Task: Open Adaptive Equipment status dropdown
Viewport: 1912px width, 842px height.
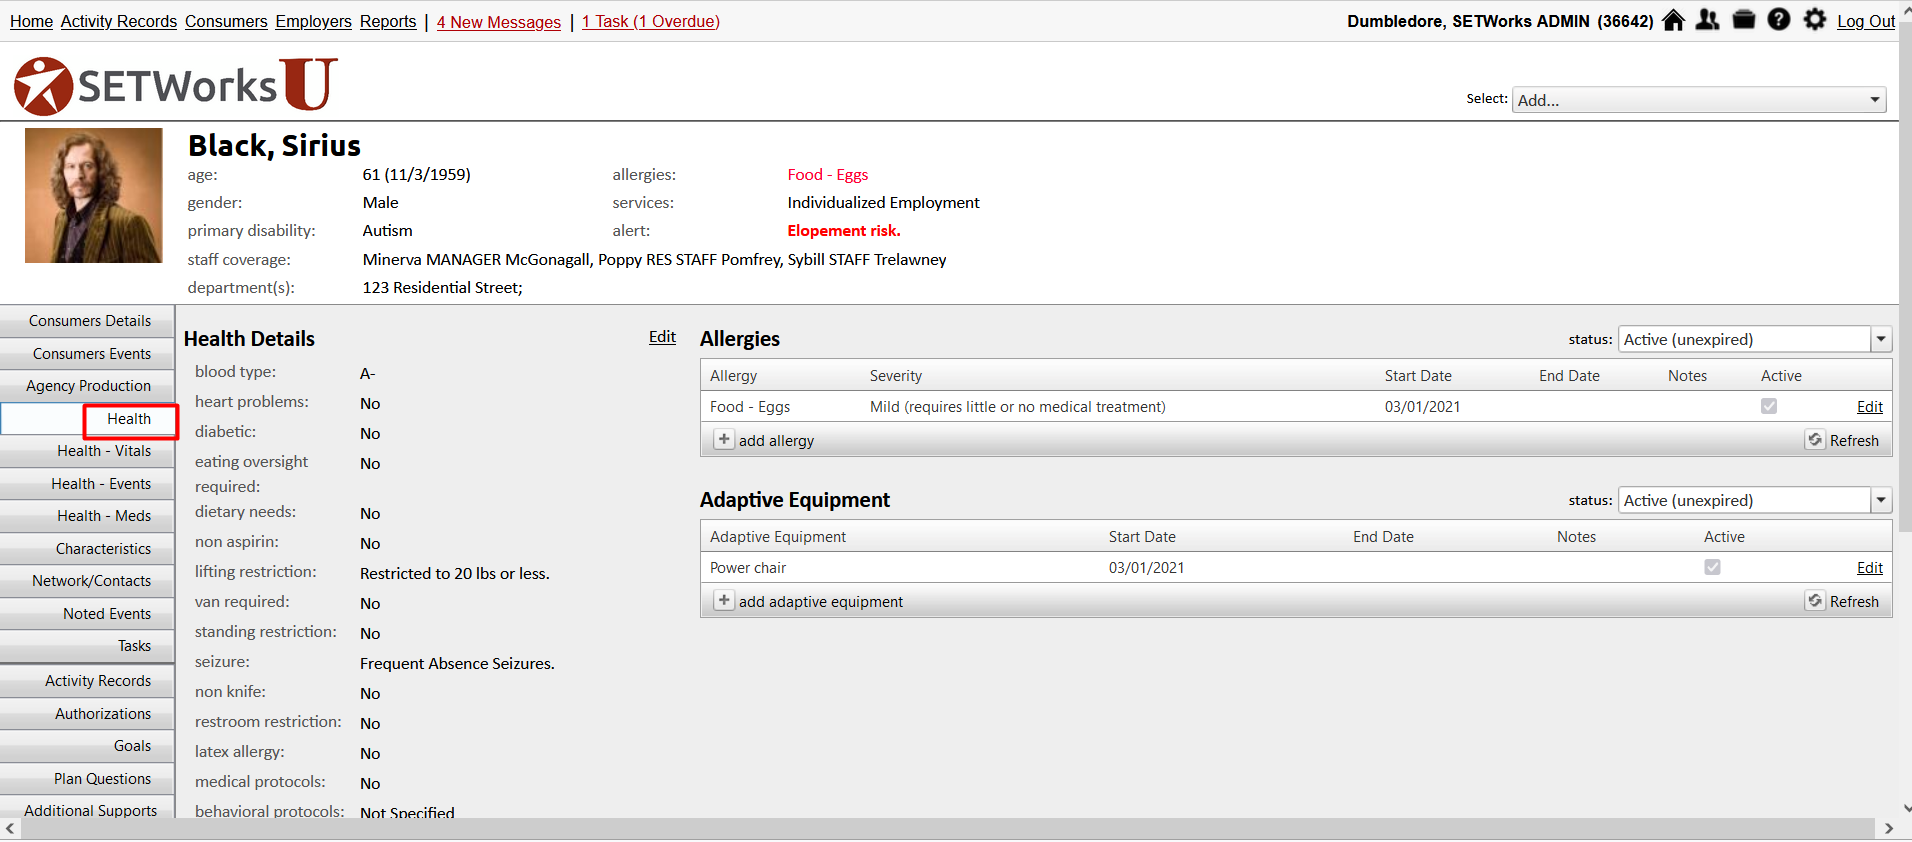Action: [1754, 500]
